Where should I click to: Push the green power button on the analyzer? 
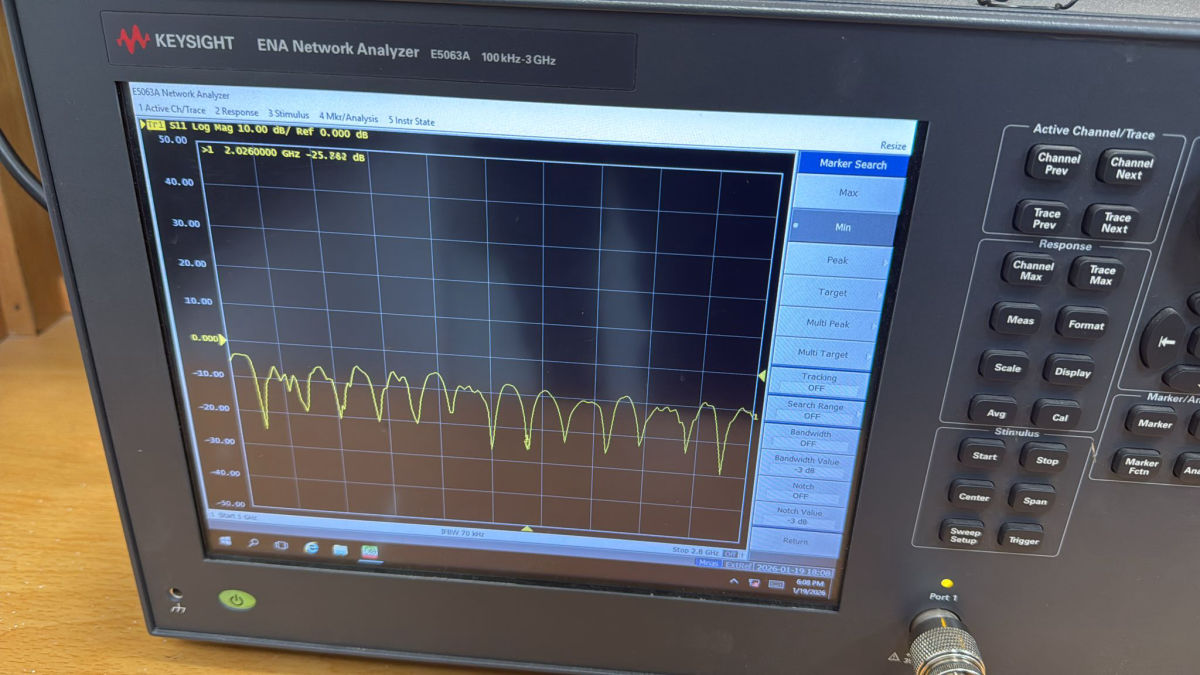[237, 600]
